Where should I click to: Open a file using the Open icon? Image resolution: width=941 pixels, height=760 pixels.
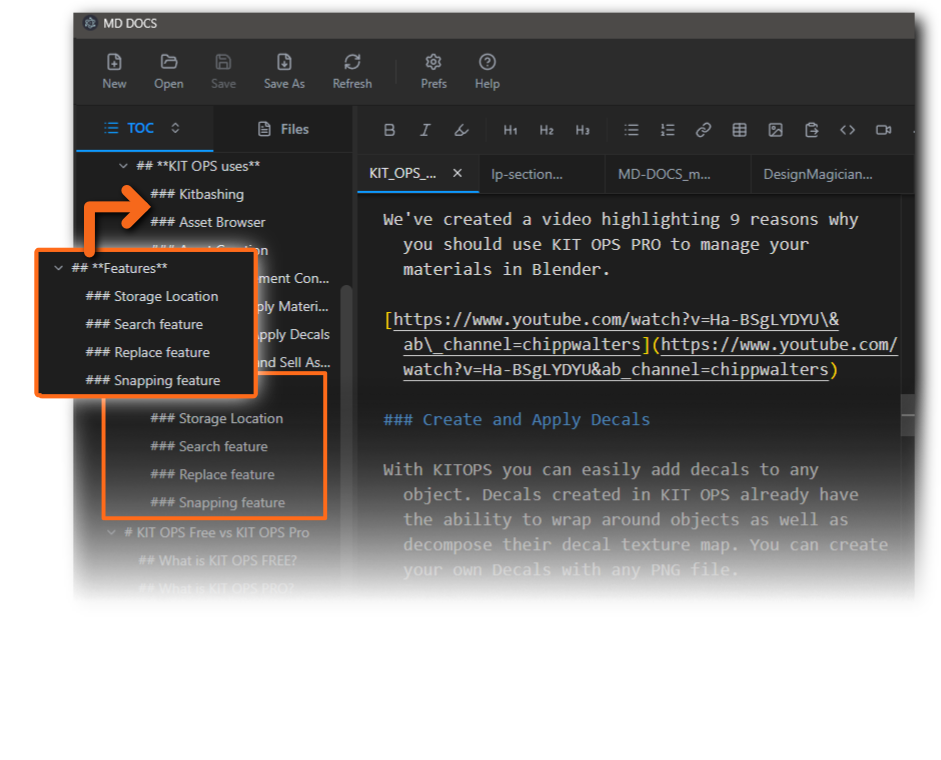(x=169, y=71)
